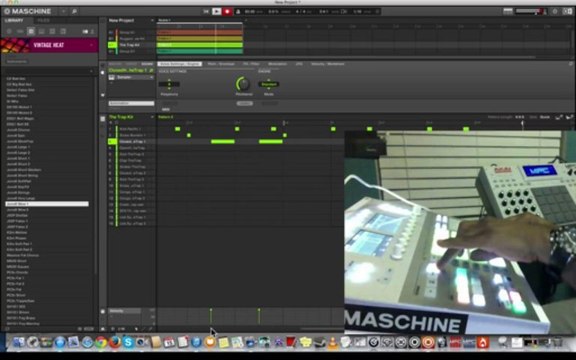Open the Modulation page
576x360 pixels.
click(x=277, y=64)
